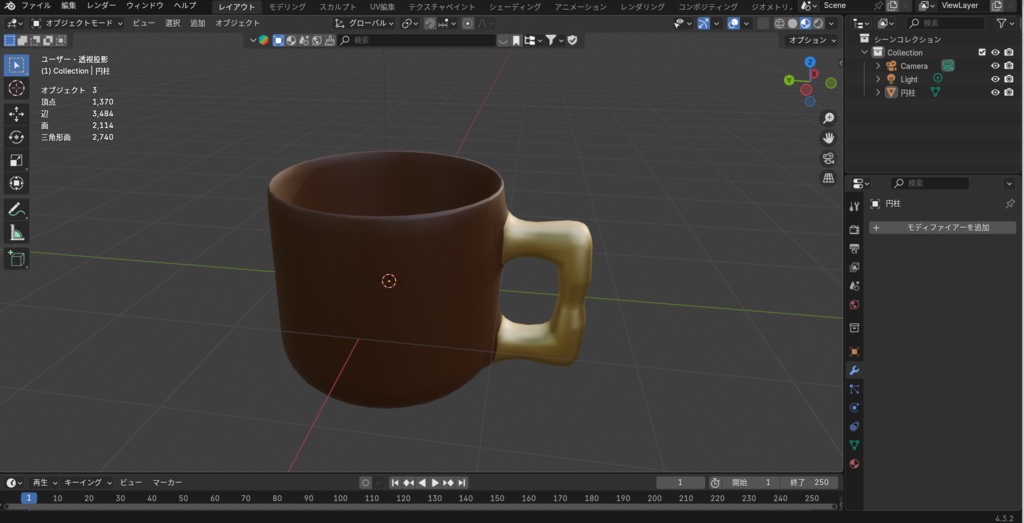
Task: Switch to rendered viewport shading
Action: (x=818, y=24)
